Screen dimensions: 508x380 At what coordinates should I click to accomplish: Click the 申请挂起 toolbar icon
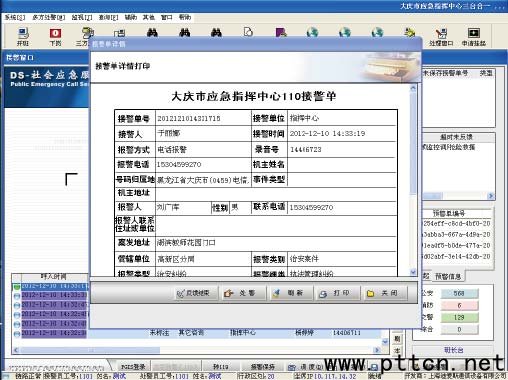point(474,37)
